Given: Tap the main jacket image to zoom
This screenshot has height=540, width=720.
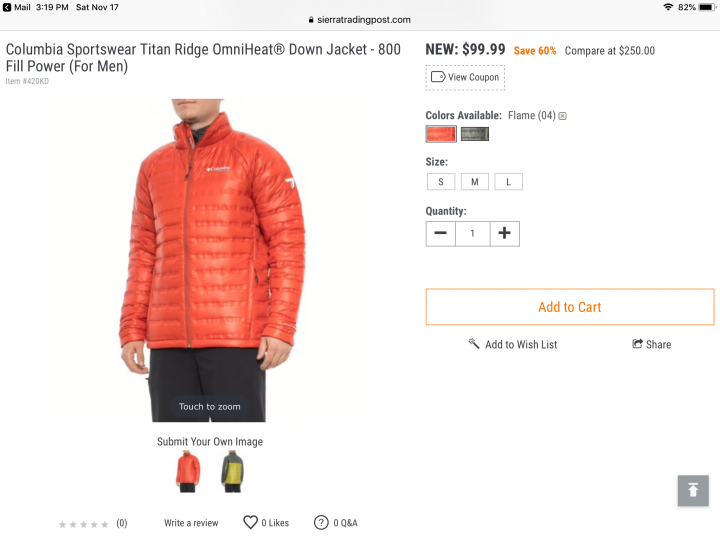Looking at the screenshot, I should click(209, 260).
